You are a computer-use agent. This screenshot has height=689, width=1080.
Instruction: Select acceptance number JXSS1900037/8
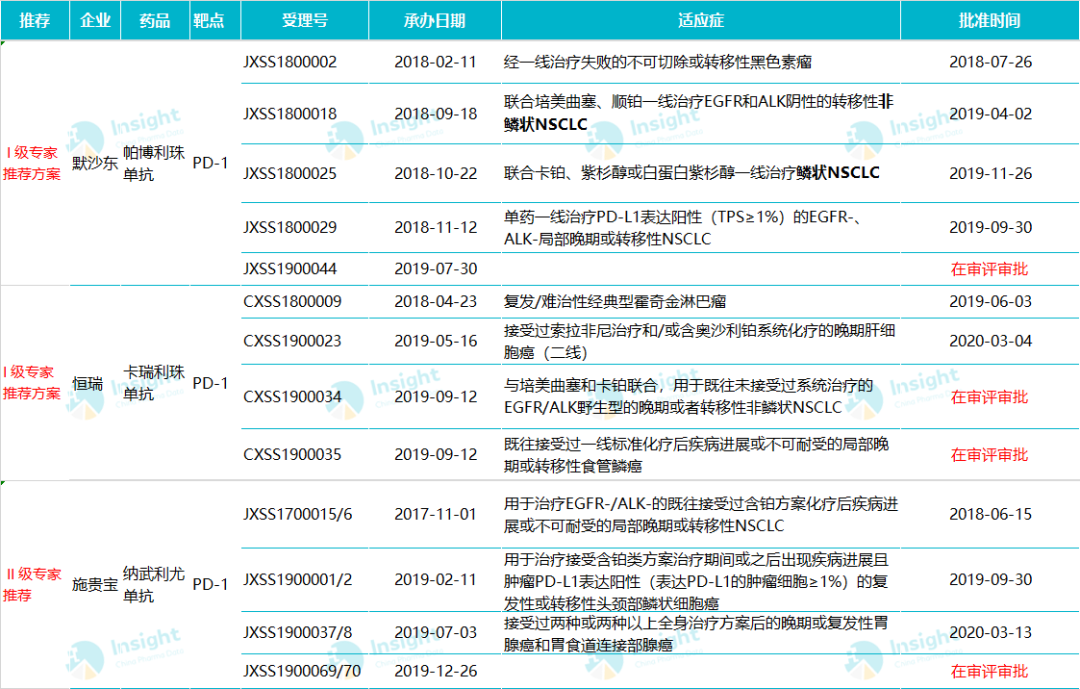[298, 633]
